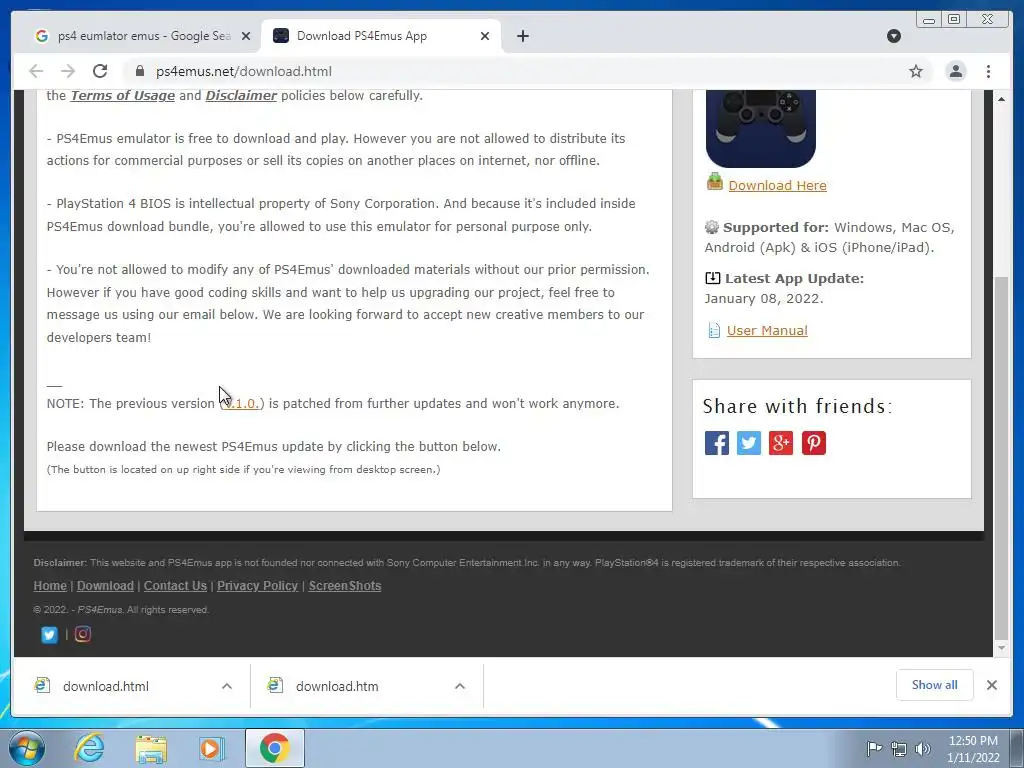1024x768 pixels.
Task: Open the Action Center flag icon
Action: [x=874, y=748]
